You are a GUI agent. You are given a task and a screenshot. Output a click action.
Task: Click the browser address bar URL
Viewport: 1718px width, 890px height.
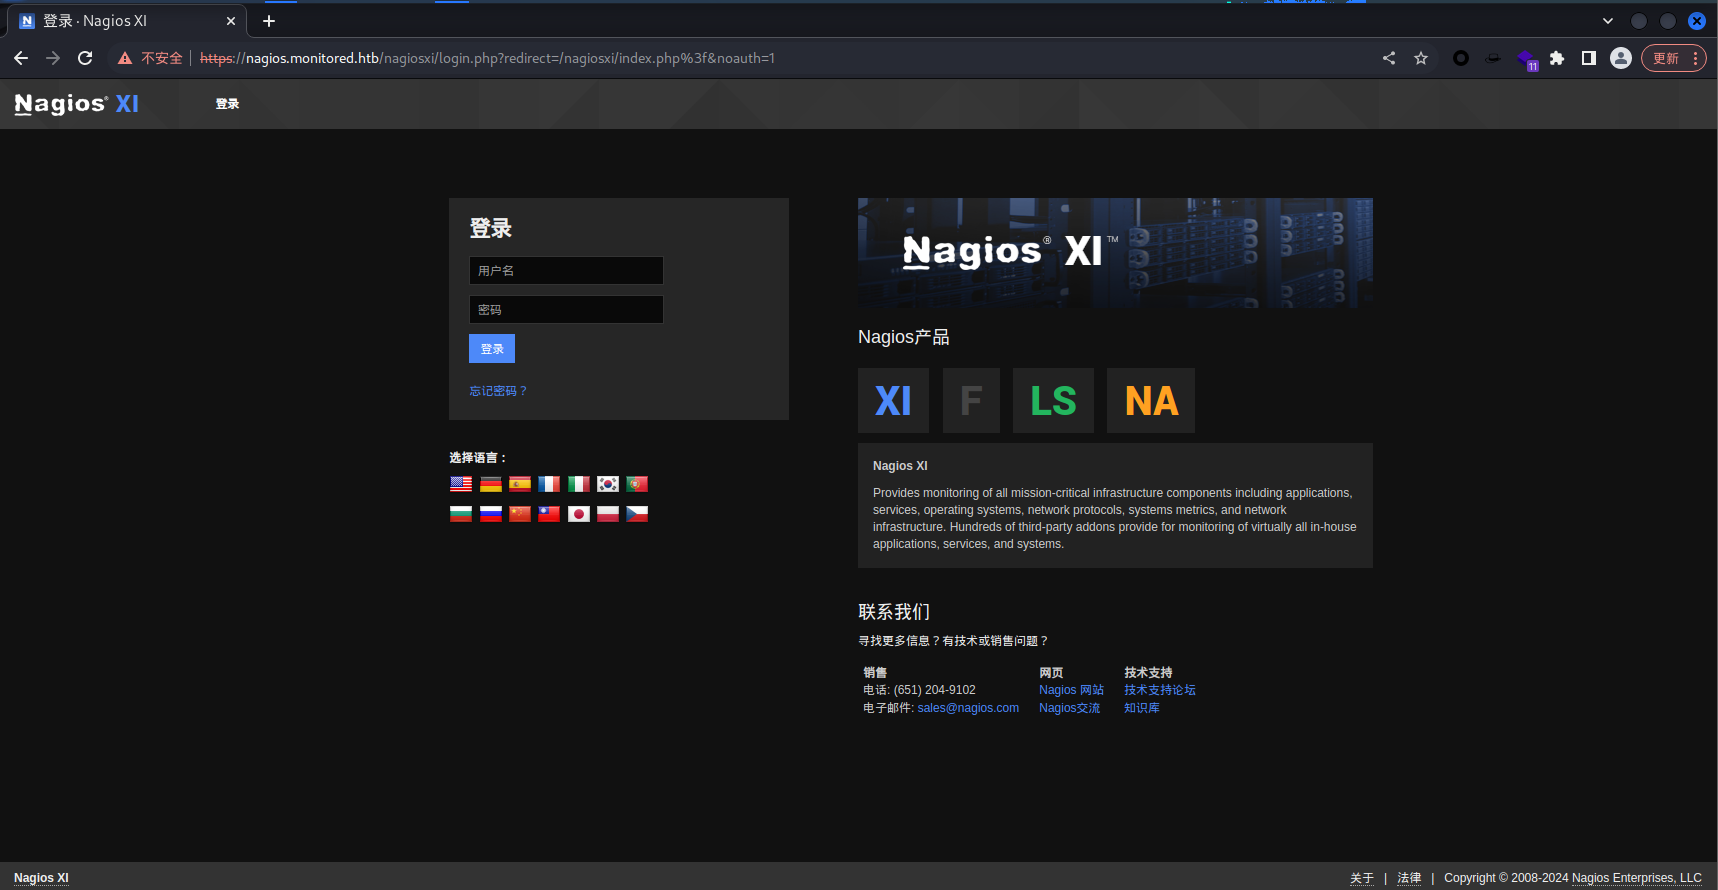pos(487,58)
